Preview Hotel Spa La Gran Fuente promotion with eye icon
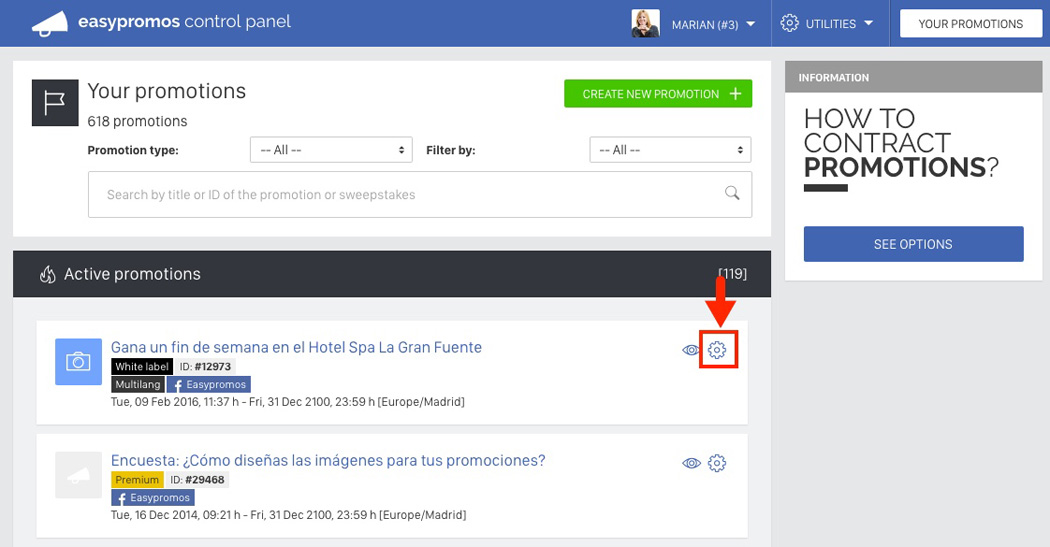Image resolution: width=1050 pixels, height=547 pixels. point(690,350)
